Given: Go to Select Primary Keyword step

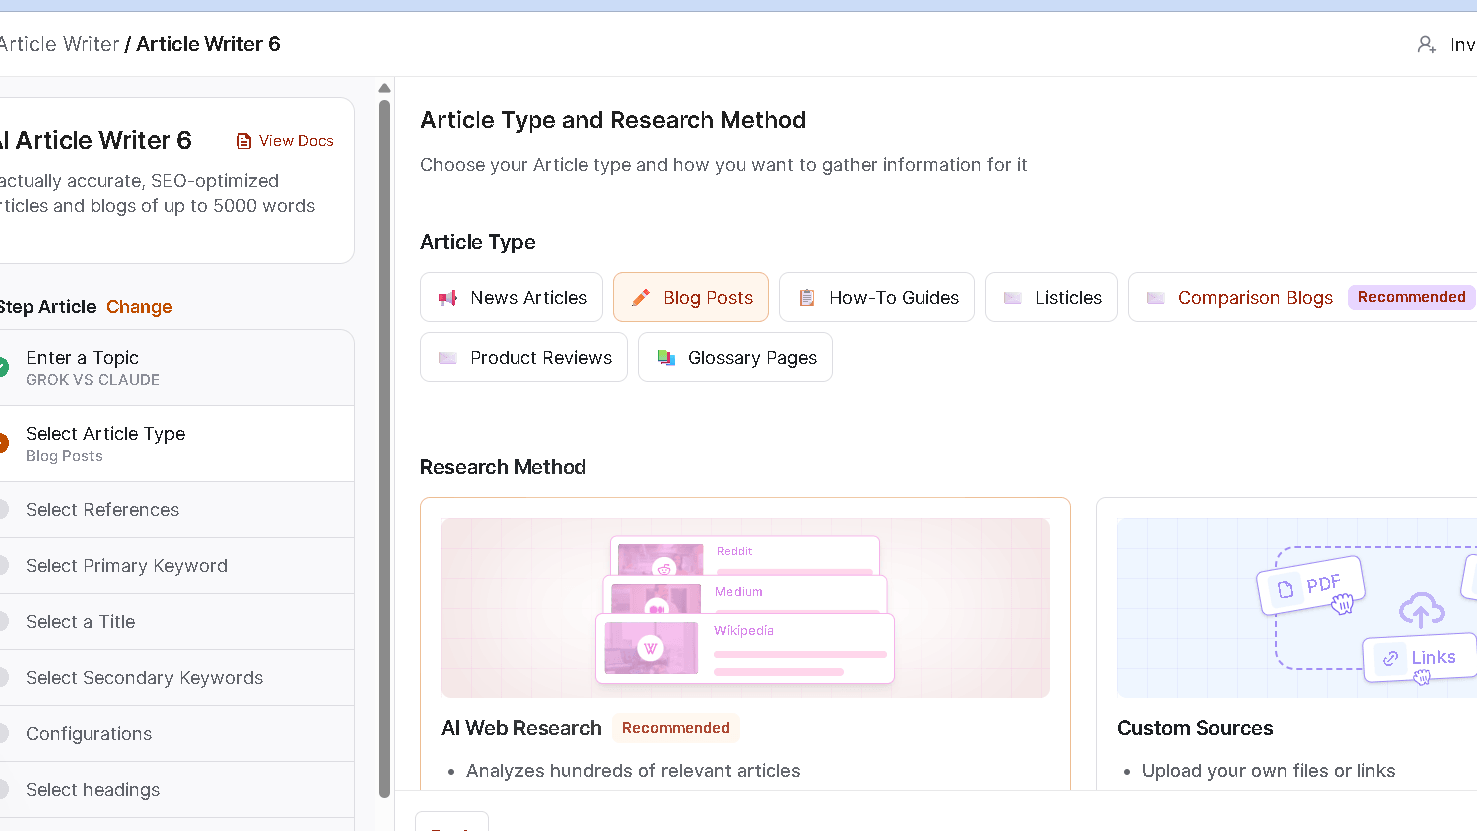Looking at the screenshot, I should 177,566.
